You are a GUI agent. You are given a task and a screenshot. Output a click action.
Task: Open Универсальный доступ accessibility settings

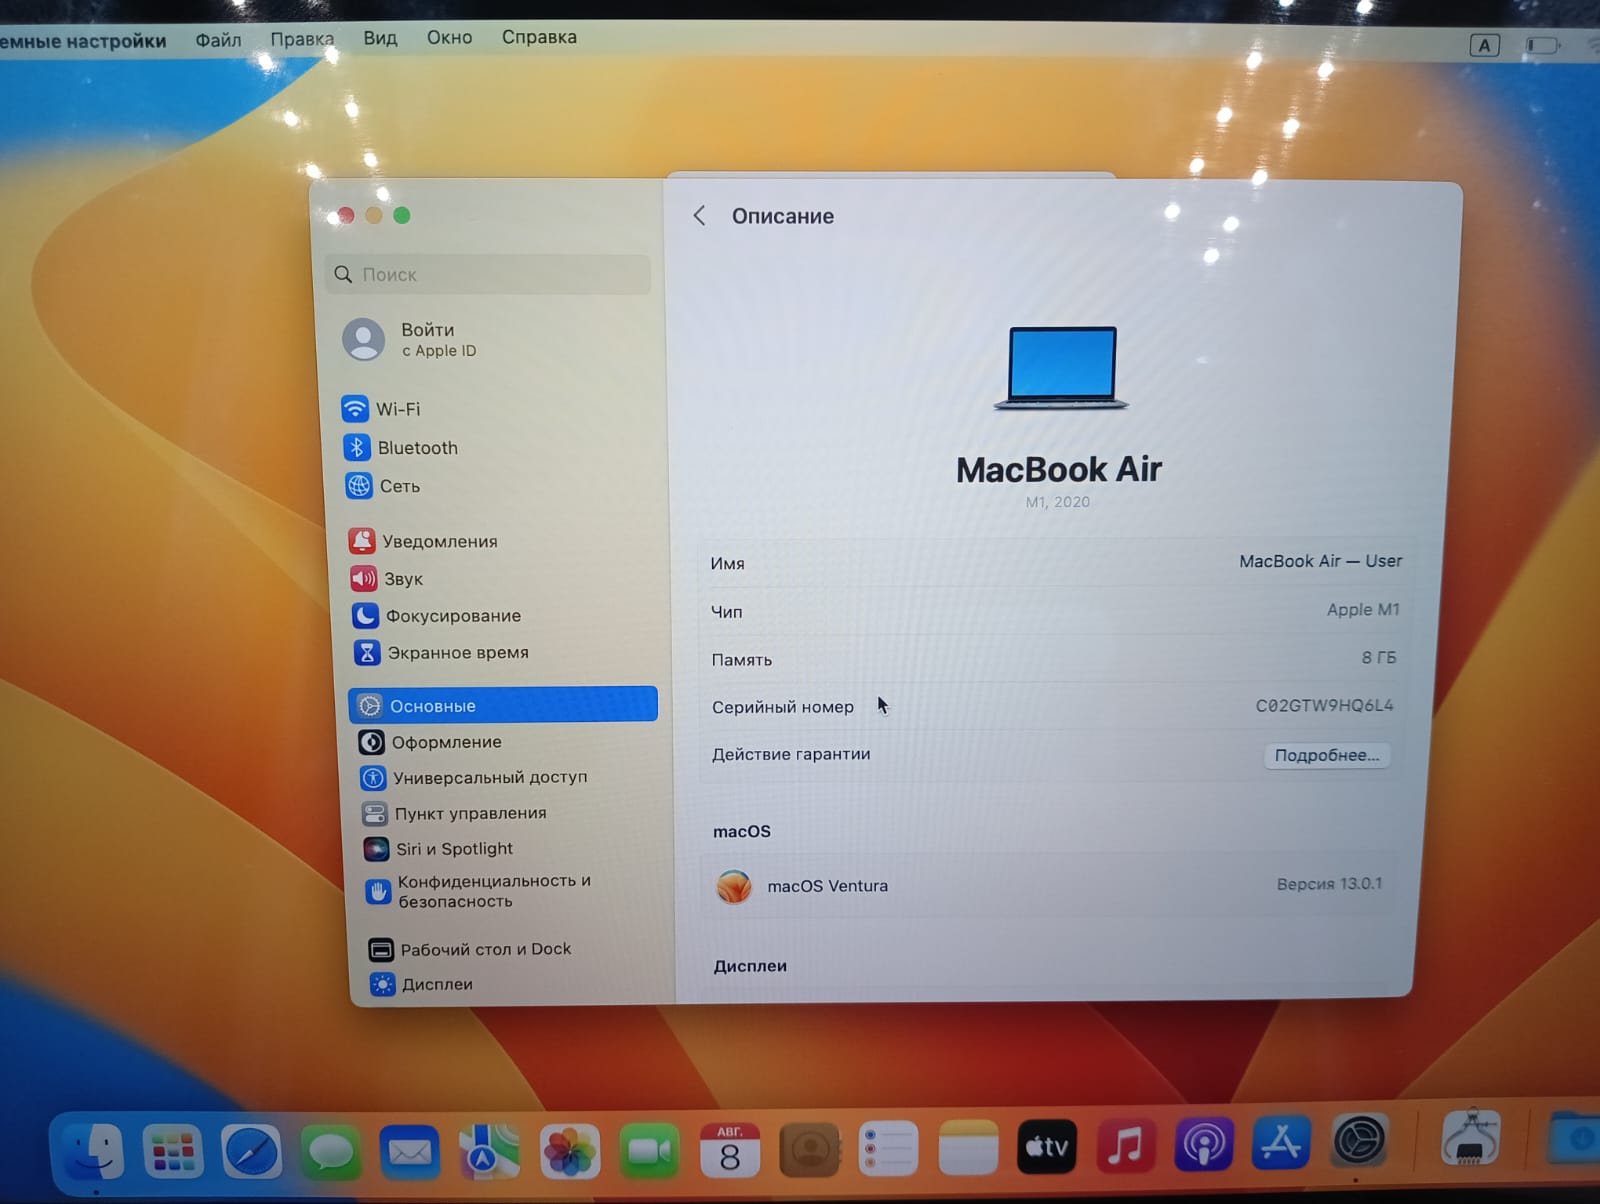tap(489, 777)
